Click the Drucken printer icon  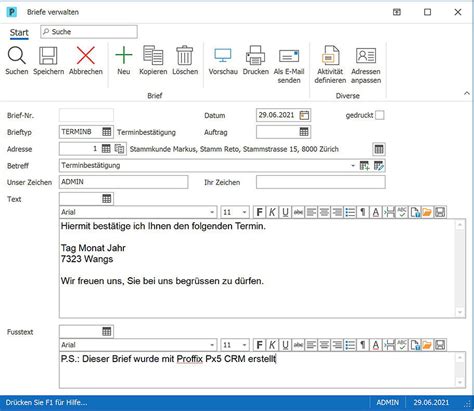pyautogui.click(x=255, y=56)
